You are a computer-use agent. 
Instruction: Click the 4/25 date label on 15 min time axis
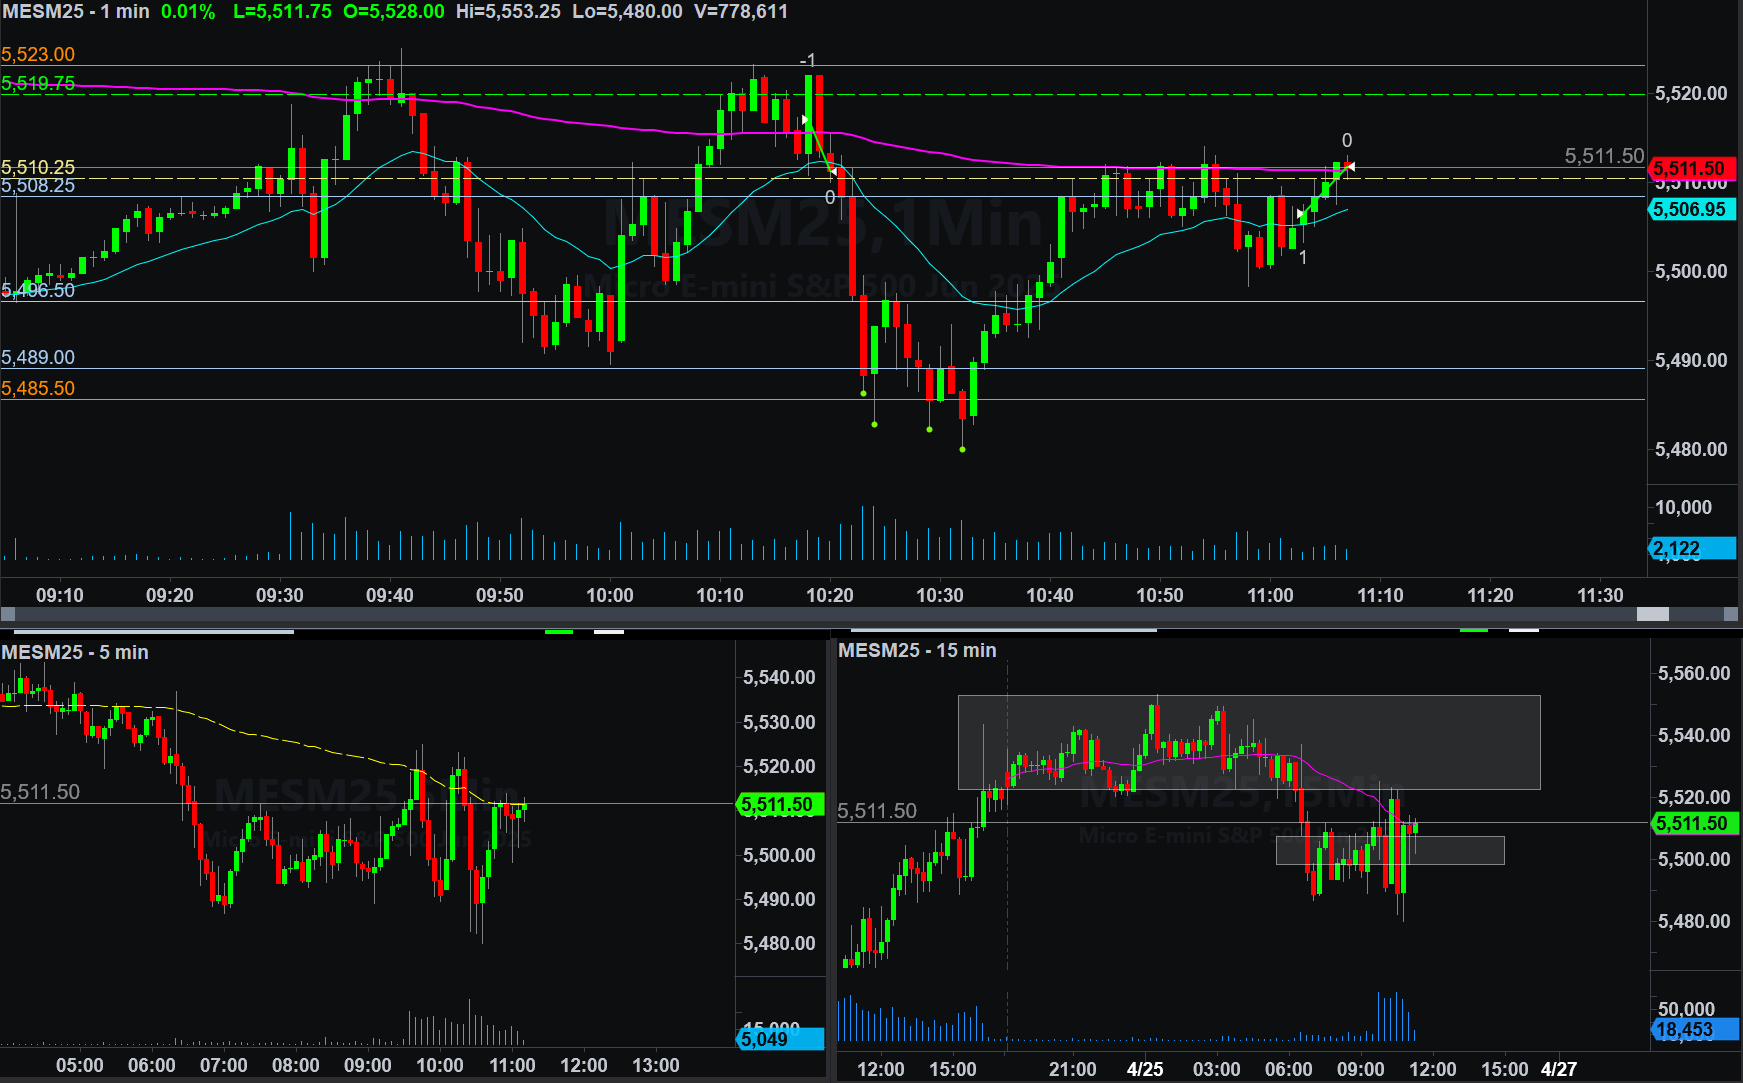click(1145, 1069)
